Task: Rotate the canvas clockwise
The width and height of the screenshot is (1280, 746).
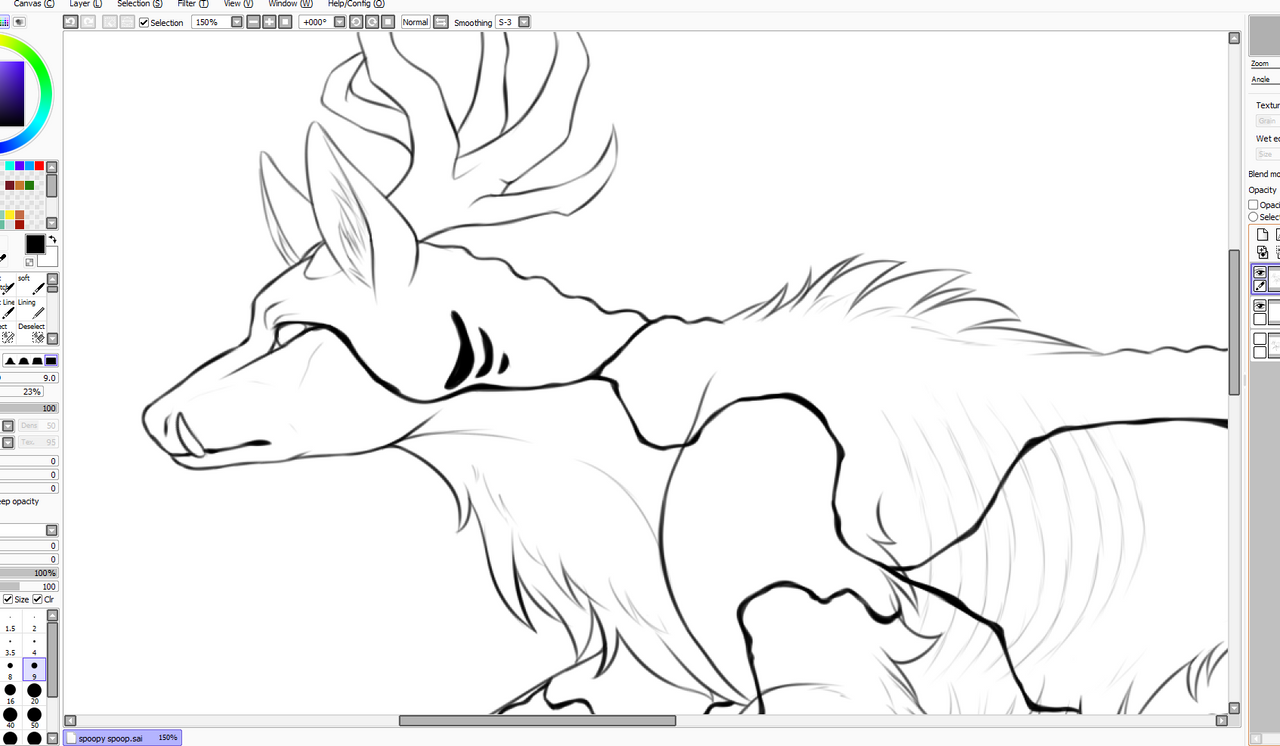Action: point(372,22)
